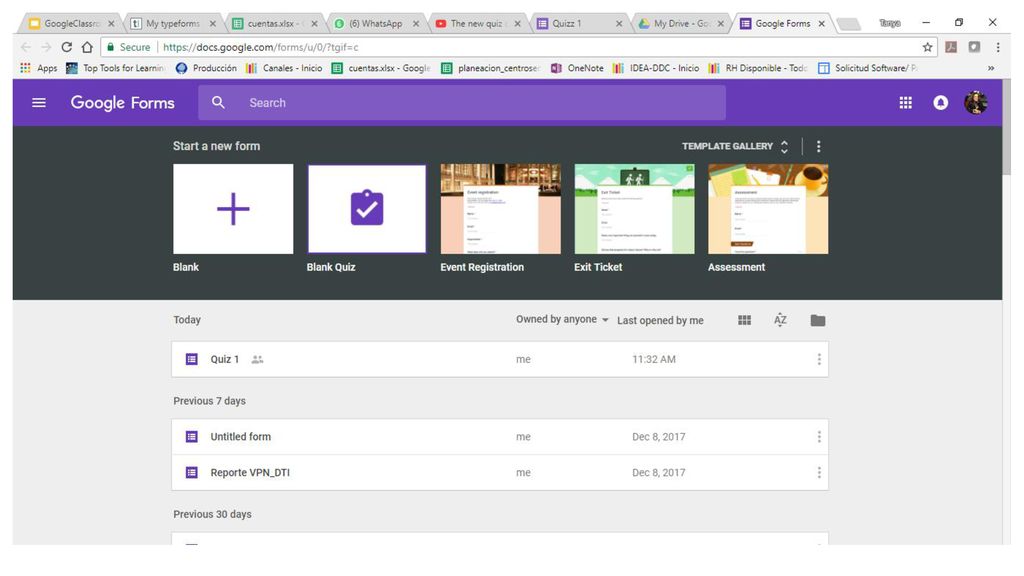Open the Untitled form

[x=500, y=437]
